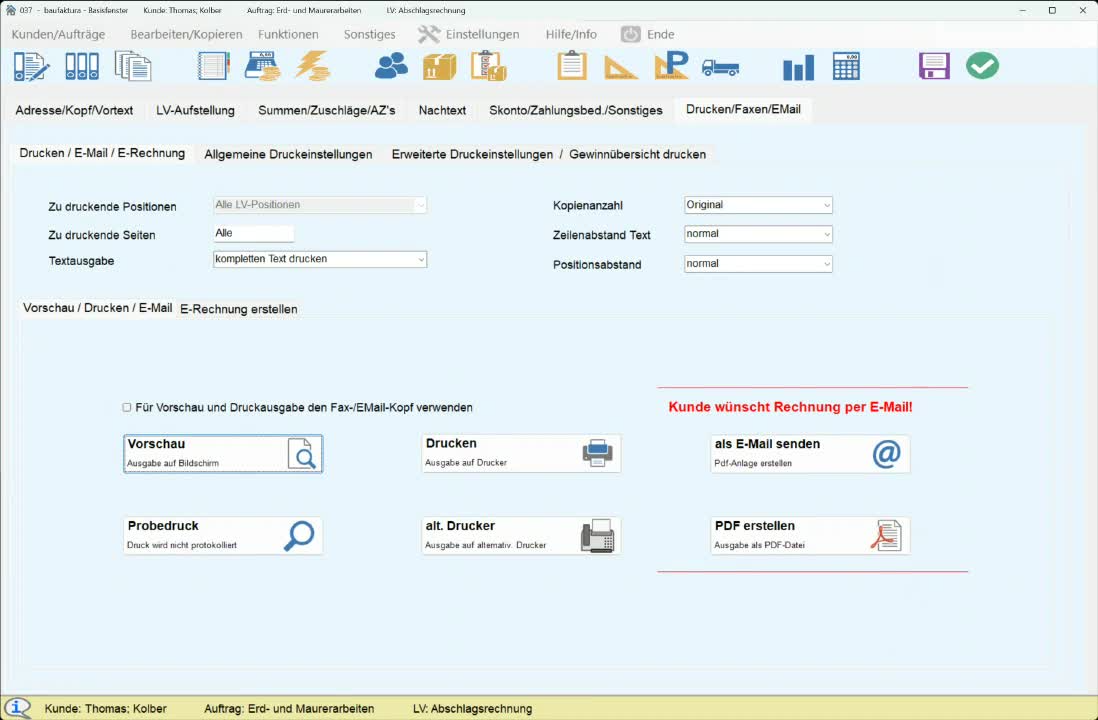Select Drucken / E-Mail / E-Rechnung subtab

pos(102,153)
